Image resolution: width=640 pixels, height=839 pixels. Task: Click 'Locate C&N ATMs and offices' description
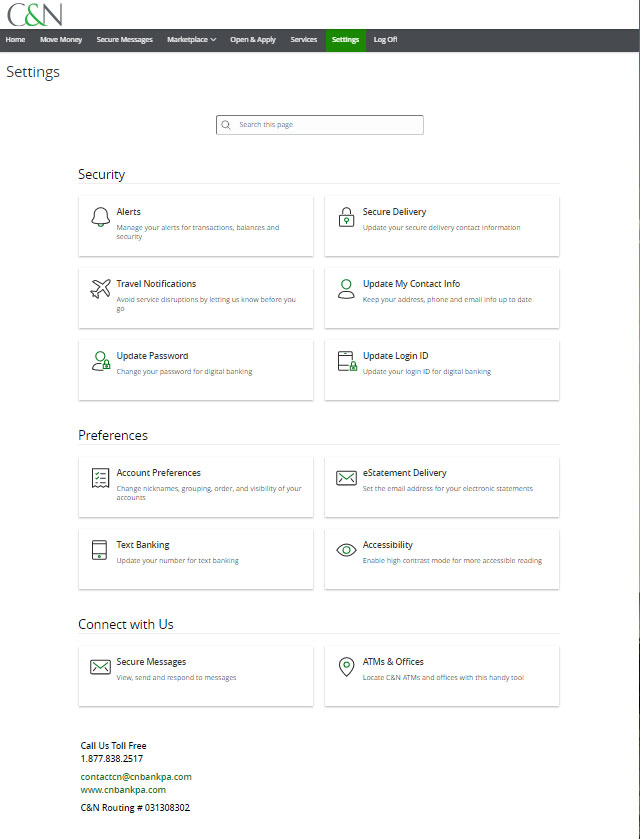(443, 677)
